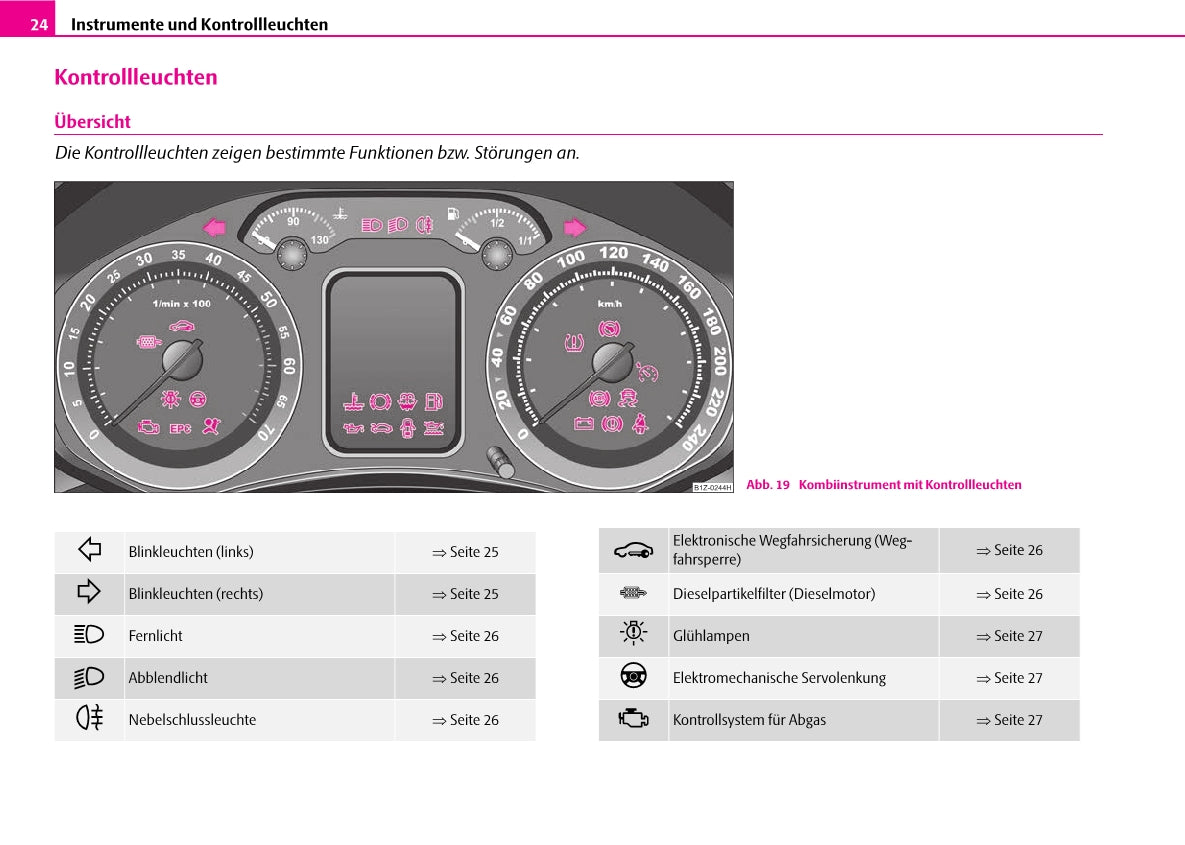
Task: Click the Nebelschlussleuchte fog light table icon
Action: [89, 718]
